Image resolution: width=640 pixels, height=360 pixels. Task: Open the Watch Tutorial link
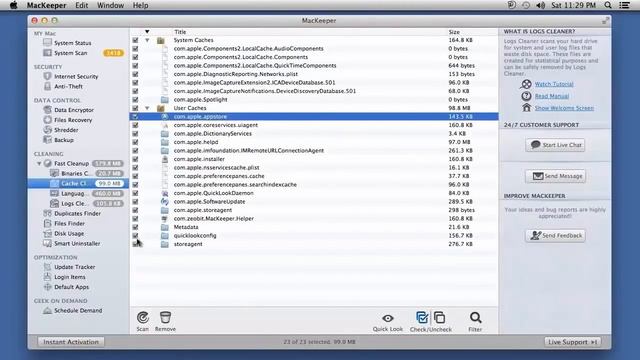[x=554, y=84]
